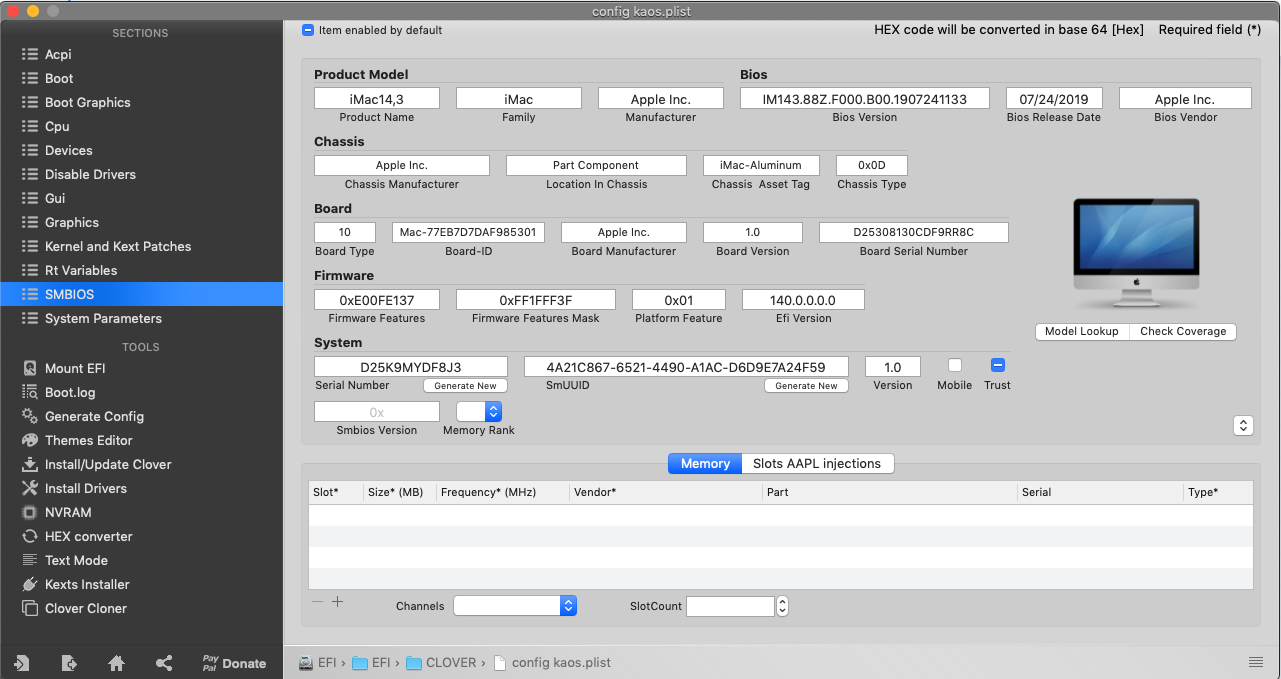Click the Serial Number input field

coord(410,367)
